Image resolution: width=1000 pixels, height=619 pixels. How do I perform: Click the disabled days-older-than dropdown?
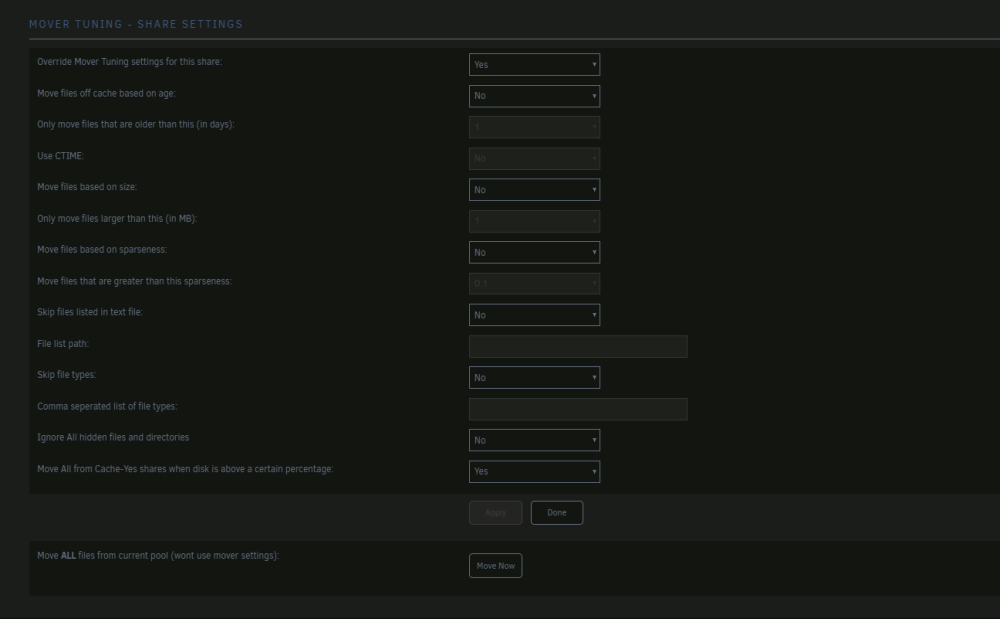(x=534, y=127)
